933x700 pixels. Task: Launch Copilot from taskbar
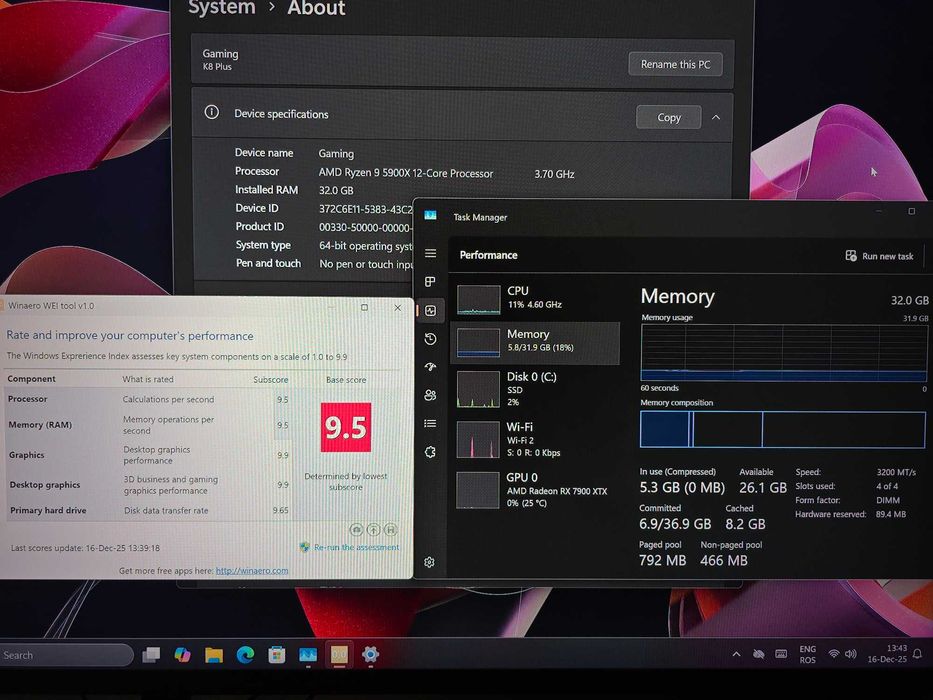(182, 655)
